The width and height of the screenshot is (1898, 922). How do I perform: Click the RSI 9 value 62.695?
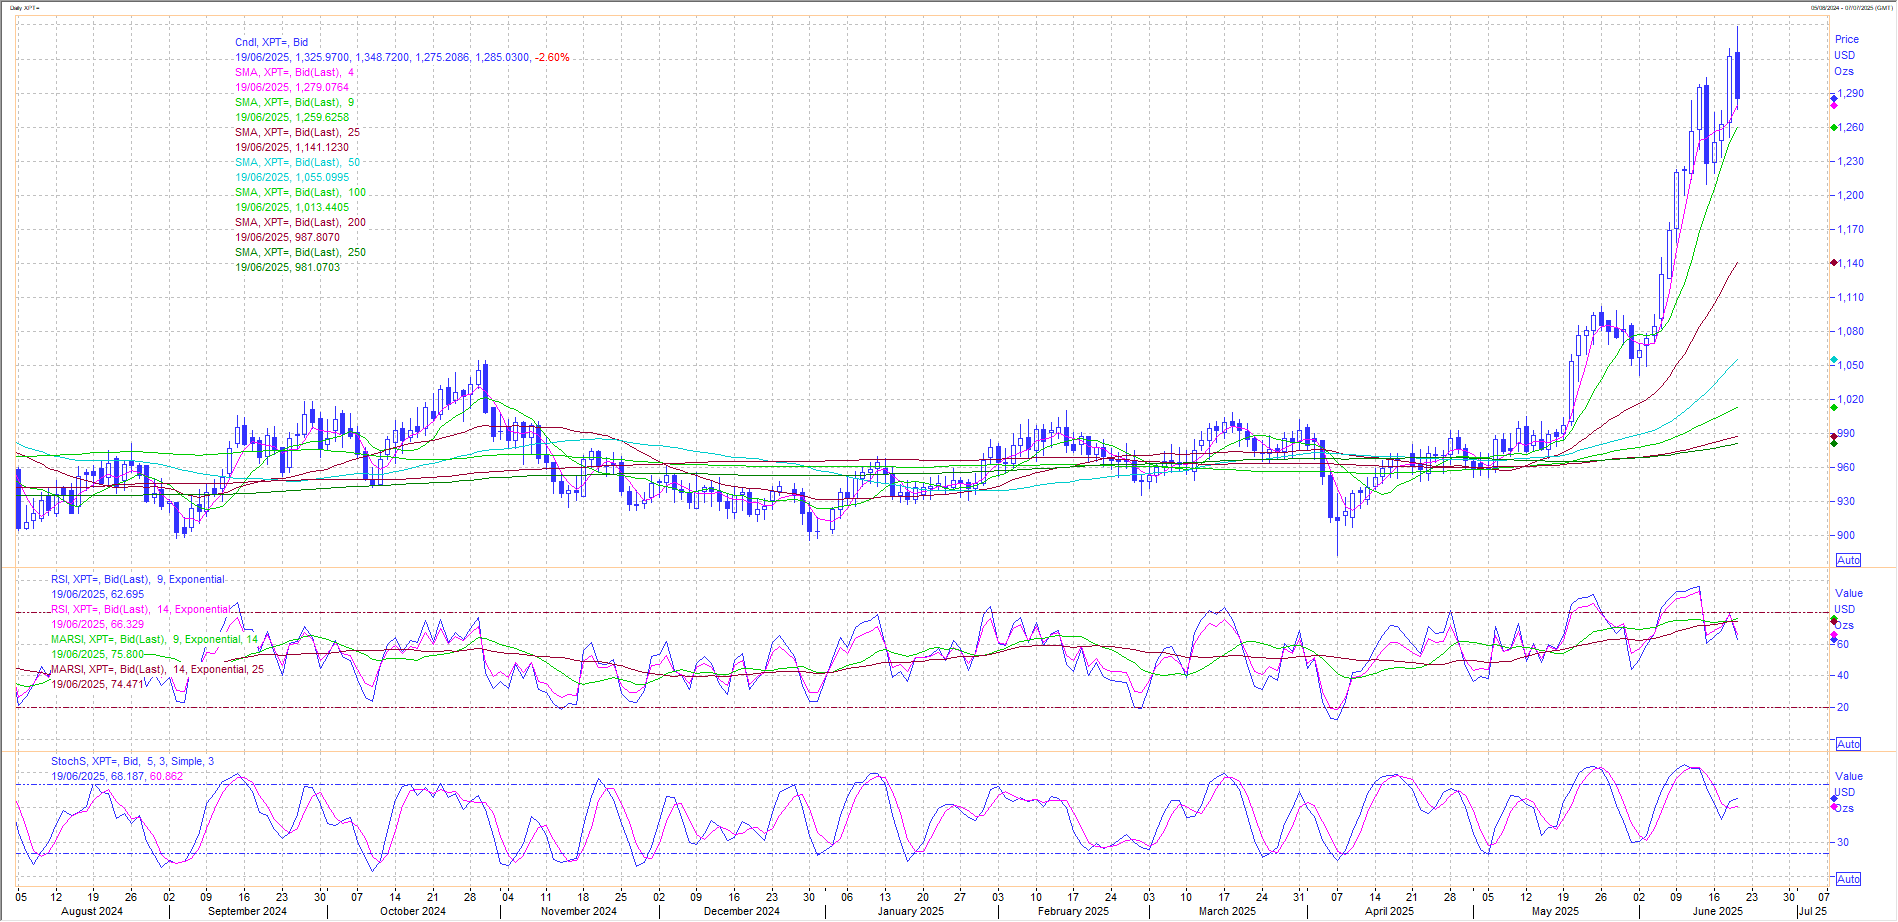pos(97,594)
